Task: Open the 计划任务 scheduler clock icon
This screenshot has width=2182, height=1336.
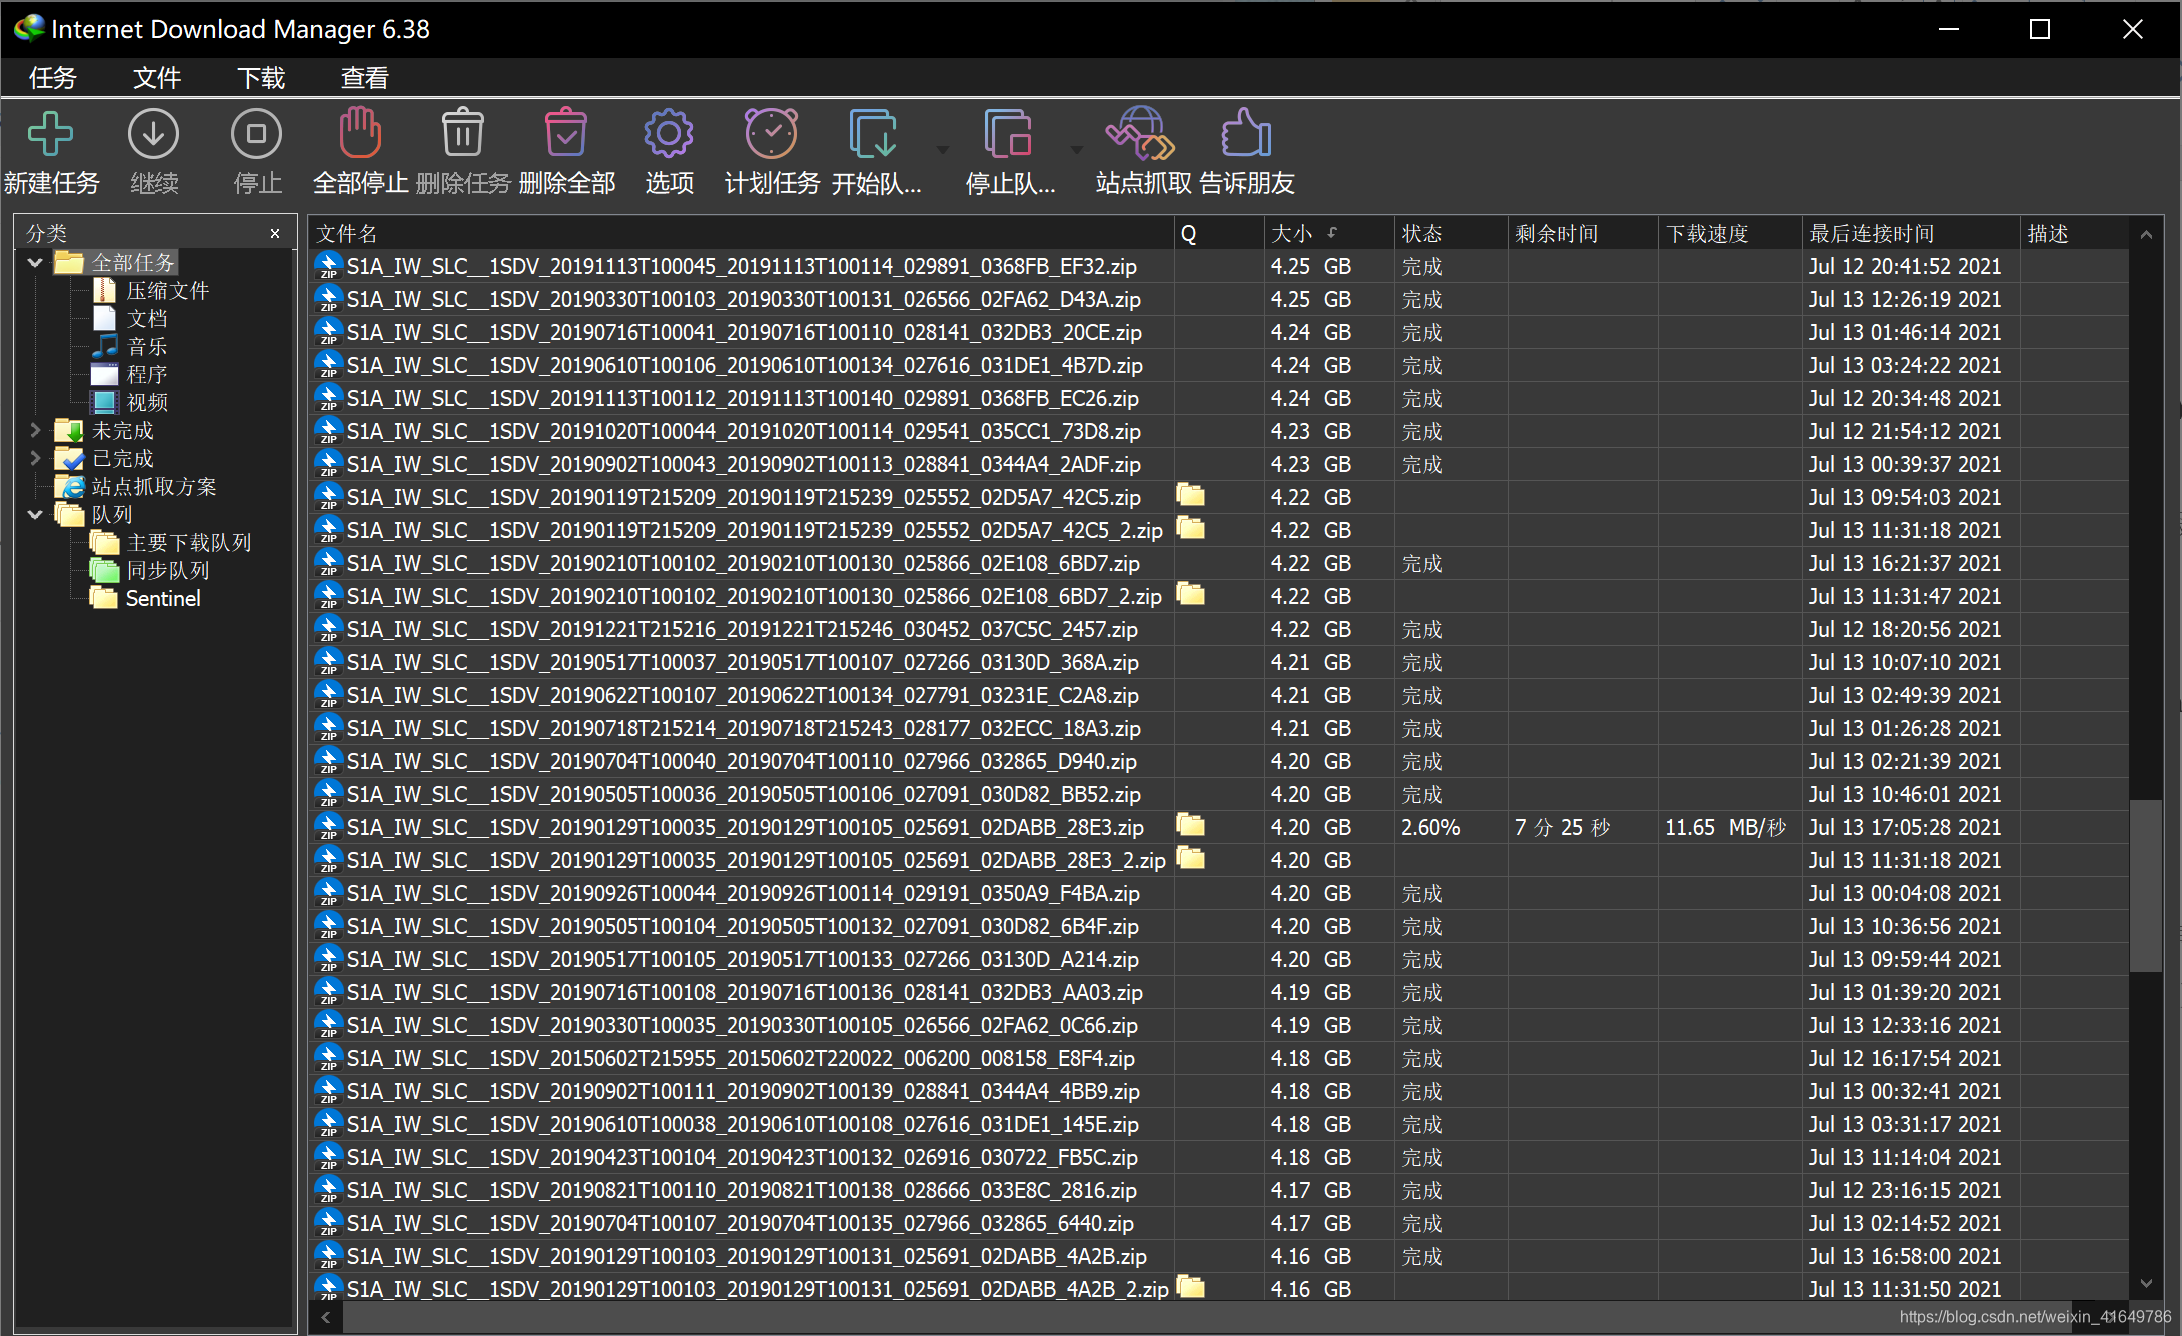Action: pyautogui.click(x=771, y=135)
